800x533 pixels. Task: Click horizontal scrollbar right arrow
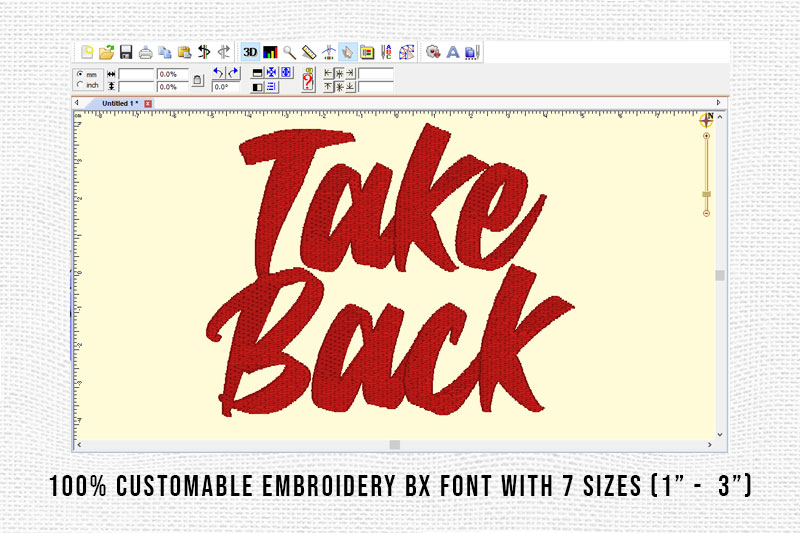[x=710, y=445]
